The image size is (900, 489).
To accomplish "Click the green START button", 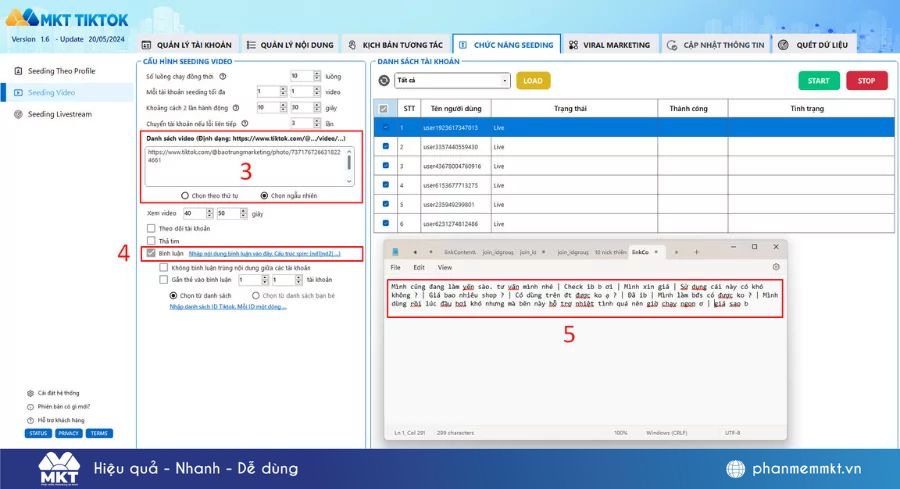I will [818, 81].
